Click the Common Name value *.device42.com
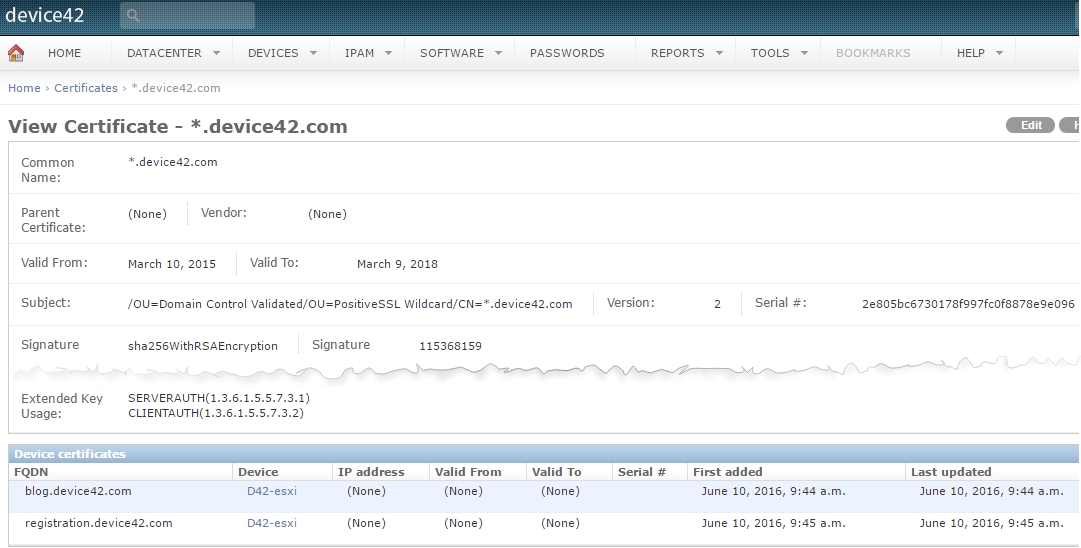Image resolution: width=1081 pixels, height=548 pixels. point(172,162)
